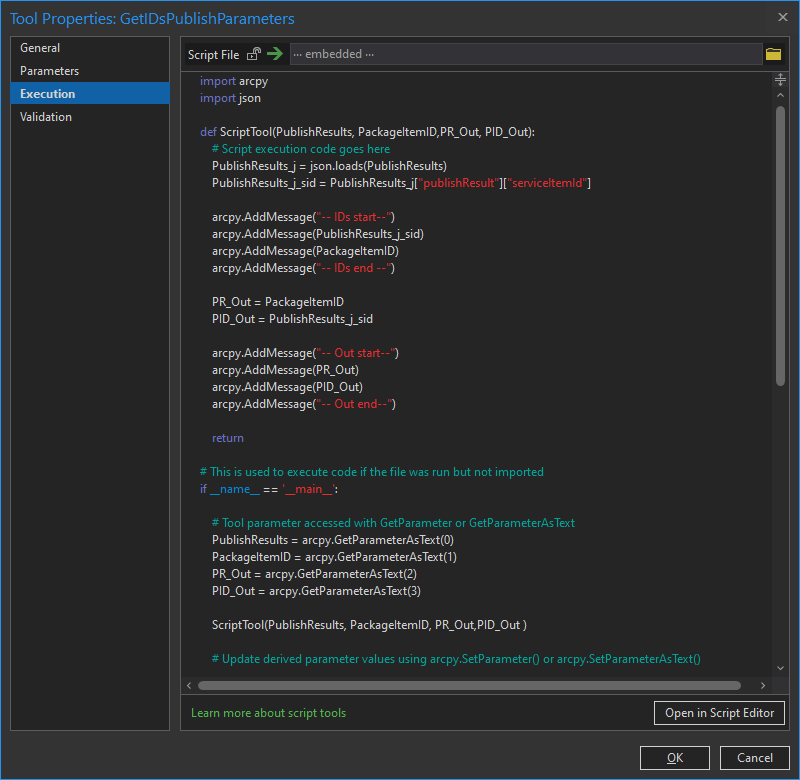Switch to the Parameters tab
This screenshot has height=780, width=800.
[x=49, y=71]
